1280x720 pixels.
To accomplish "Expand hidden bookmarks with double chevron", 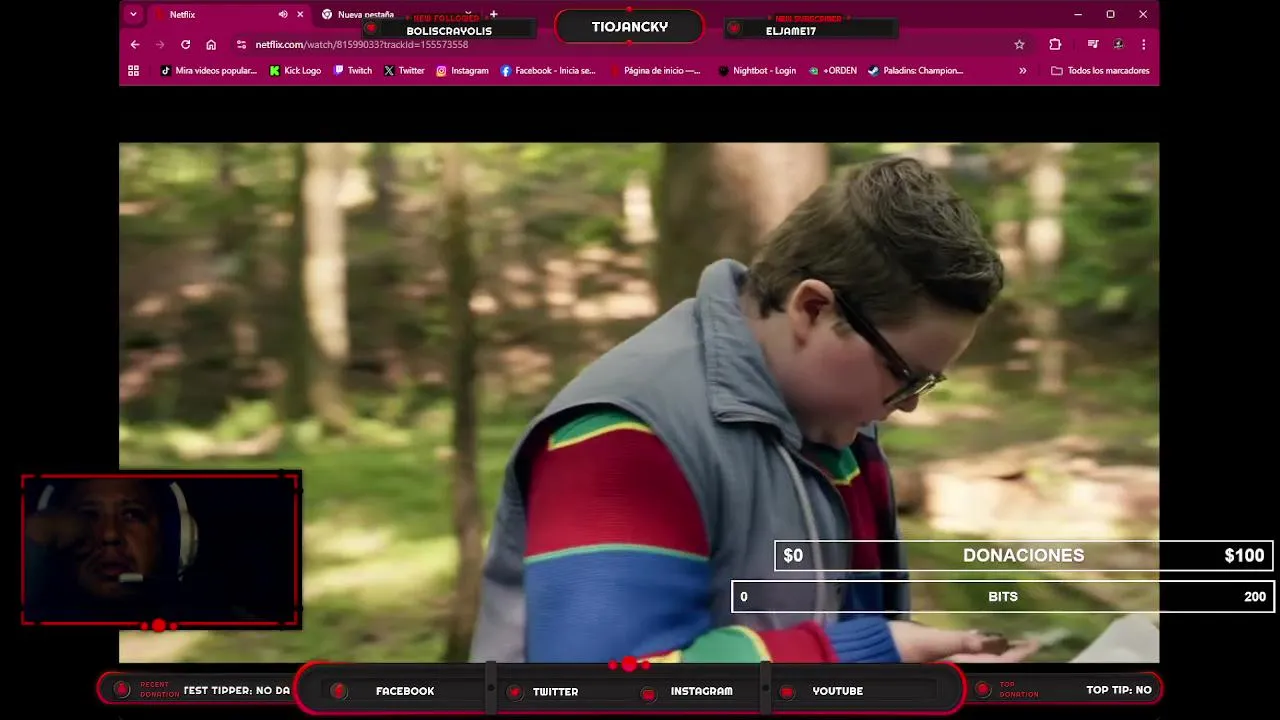I will click(x=1022, y=71).
